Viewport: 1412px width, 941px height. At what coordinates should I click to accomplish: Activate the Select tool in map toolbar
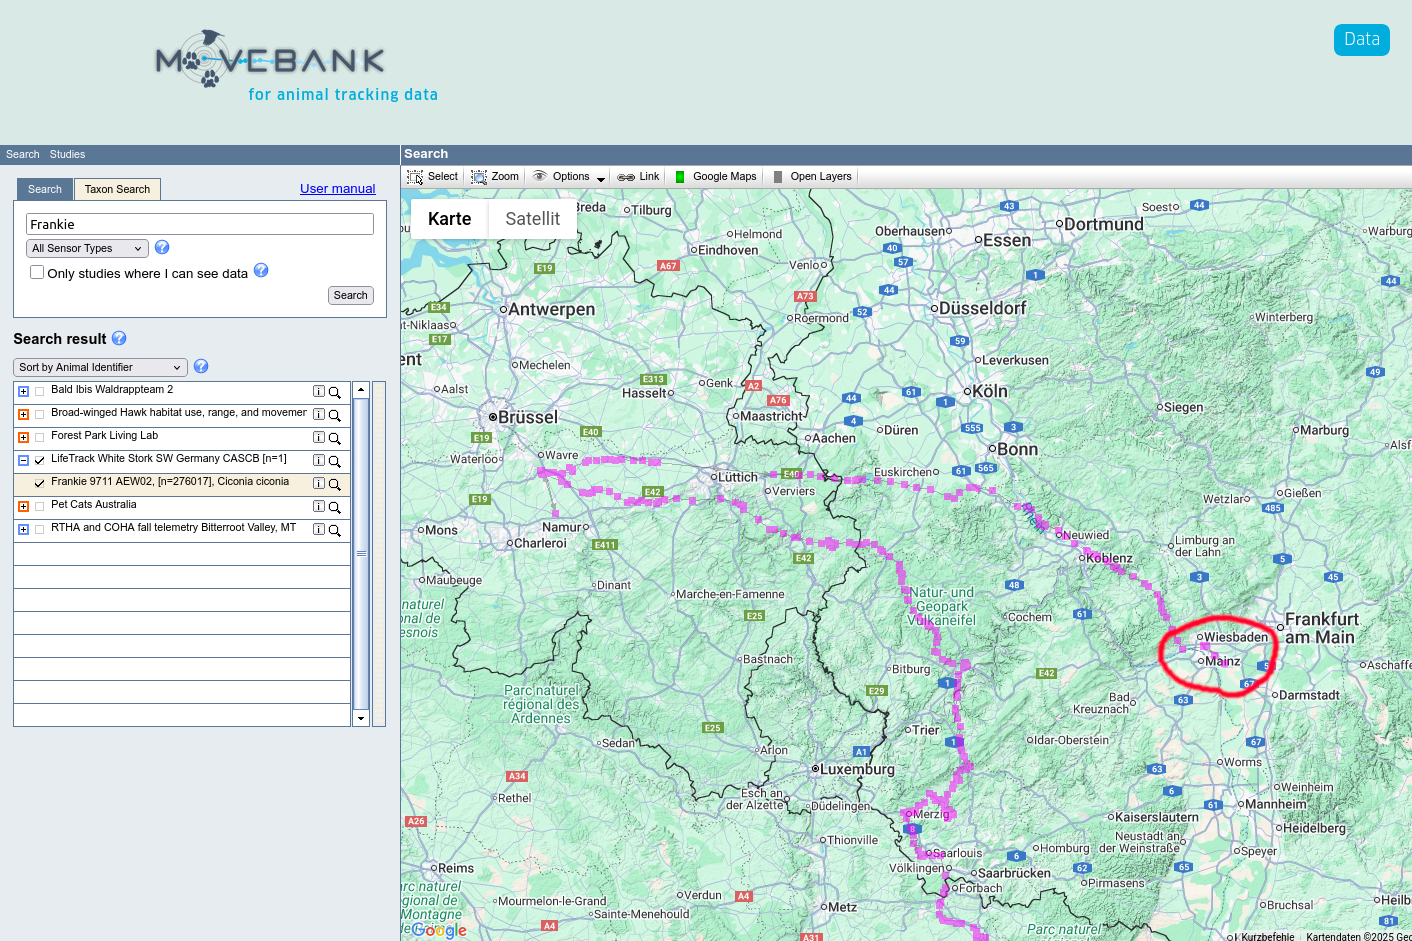(x=432, y=177)
